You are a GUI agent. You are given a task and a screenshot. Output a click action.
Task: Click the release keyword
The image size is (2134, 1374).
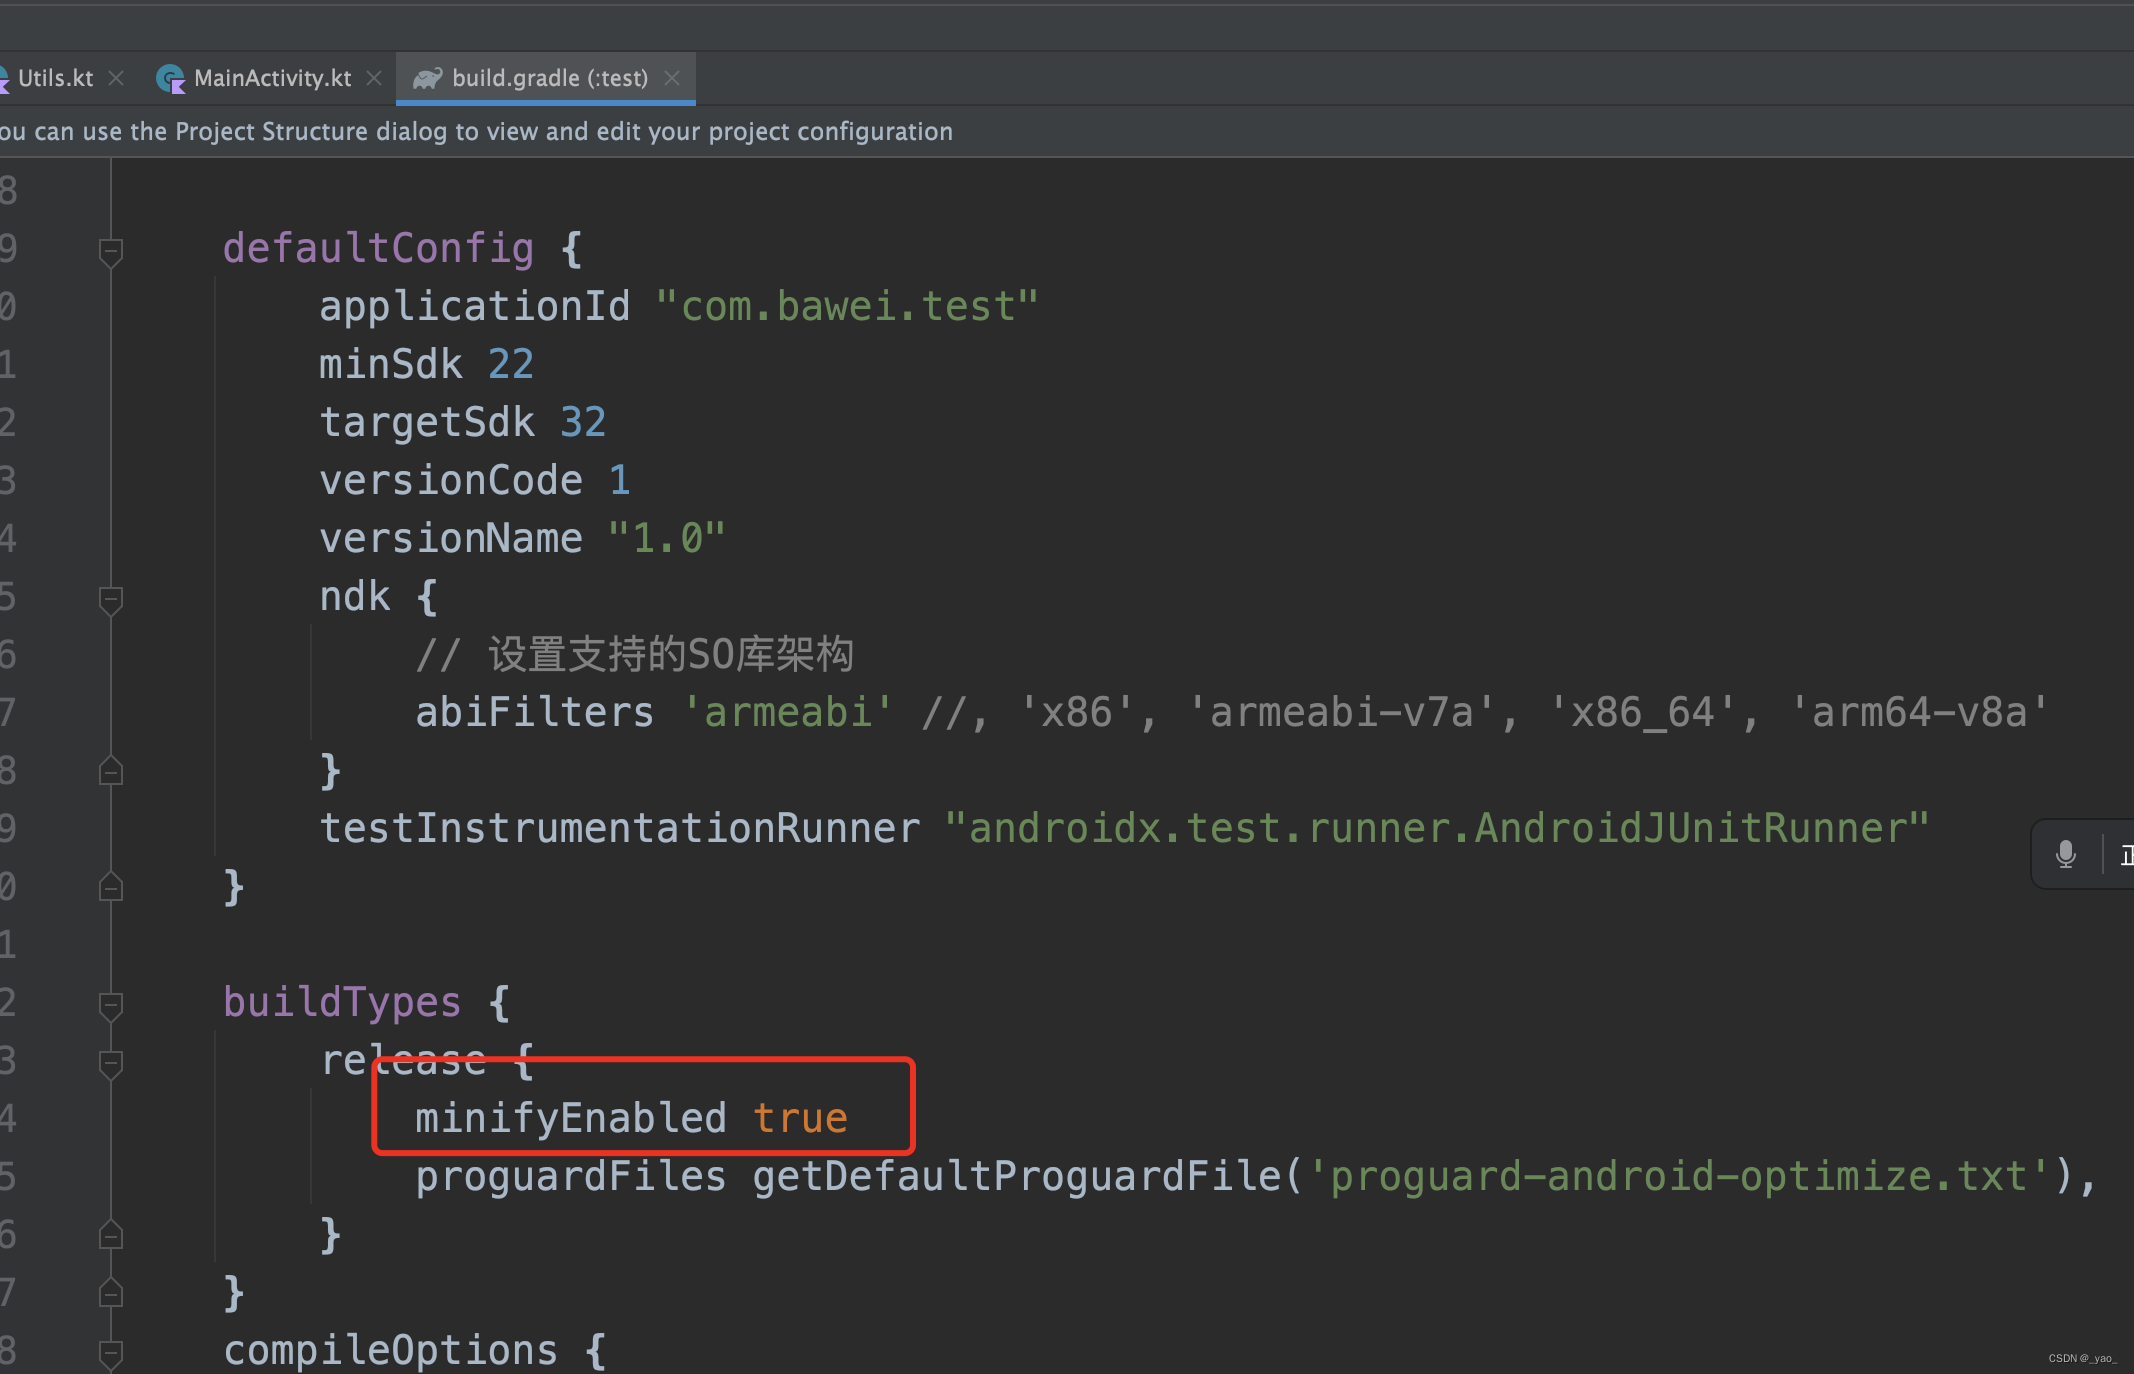click(403, 1060)
